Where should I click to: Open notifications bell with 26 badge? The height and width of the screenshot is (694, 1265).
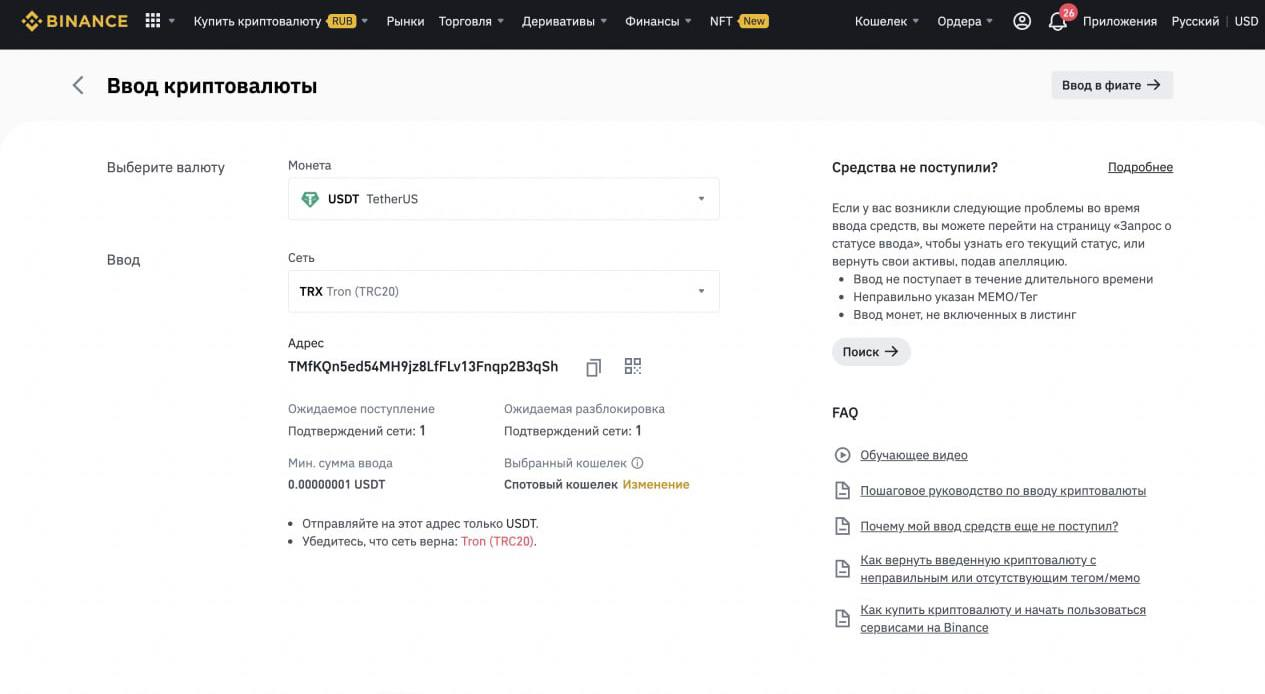(1058, 20)
